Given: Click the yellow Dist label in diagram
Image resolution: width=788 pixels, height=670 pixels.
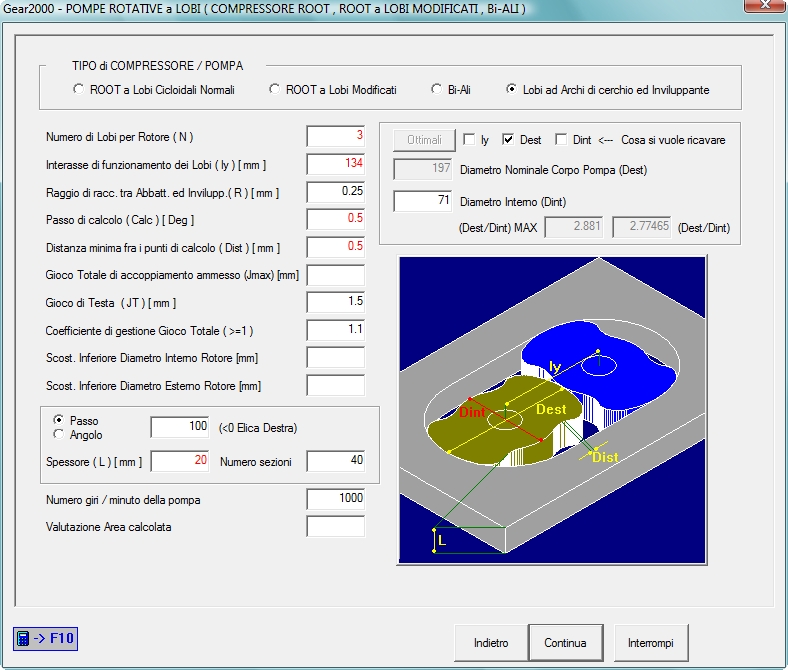Looking at the screenshot, I should tap(605, 457).
